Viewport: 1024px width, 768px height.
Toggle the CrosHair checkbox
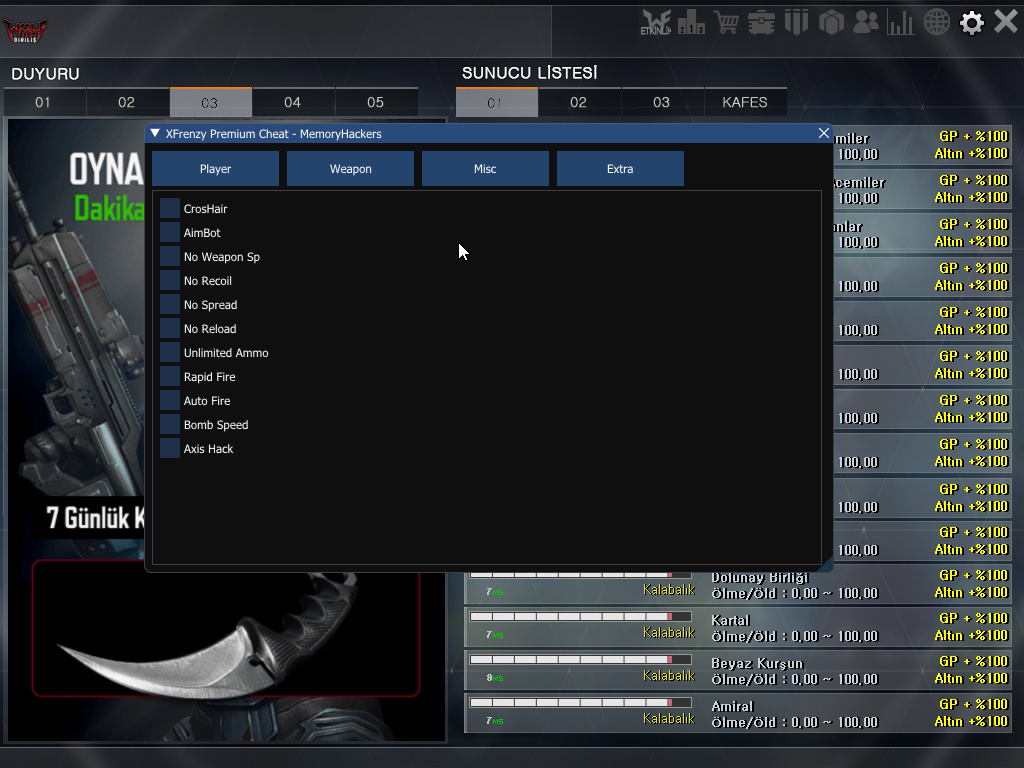pos(170,208)
